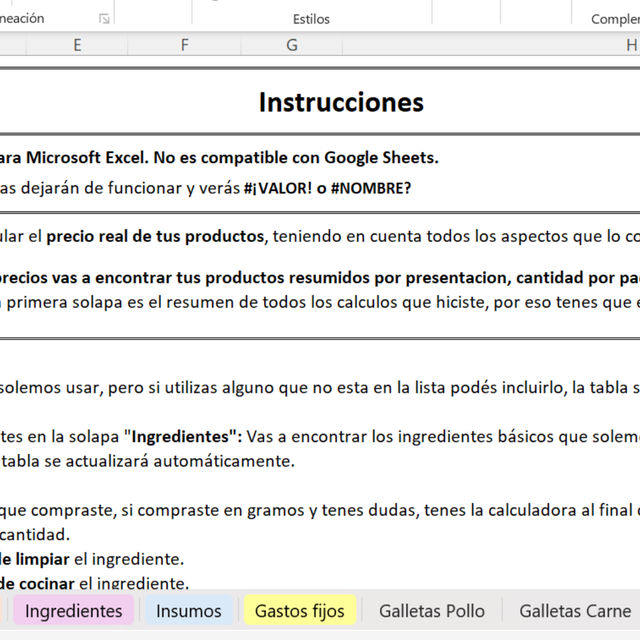Click the row 'tabla se actualizará automáticamente'
640x640 pixels.
click(150, 461)
